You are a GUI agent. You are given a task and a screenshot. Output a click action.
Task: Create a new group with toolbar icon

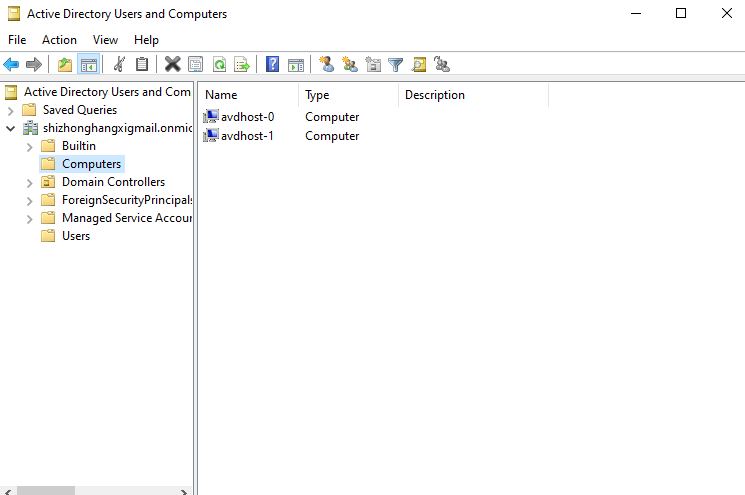point(350,64)
